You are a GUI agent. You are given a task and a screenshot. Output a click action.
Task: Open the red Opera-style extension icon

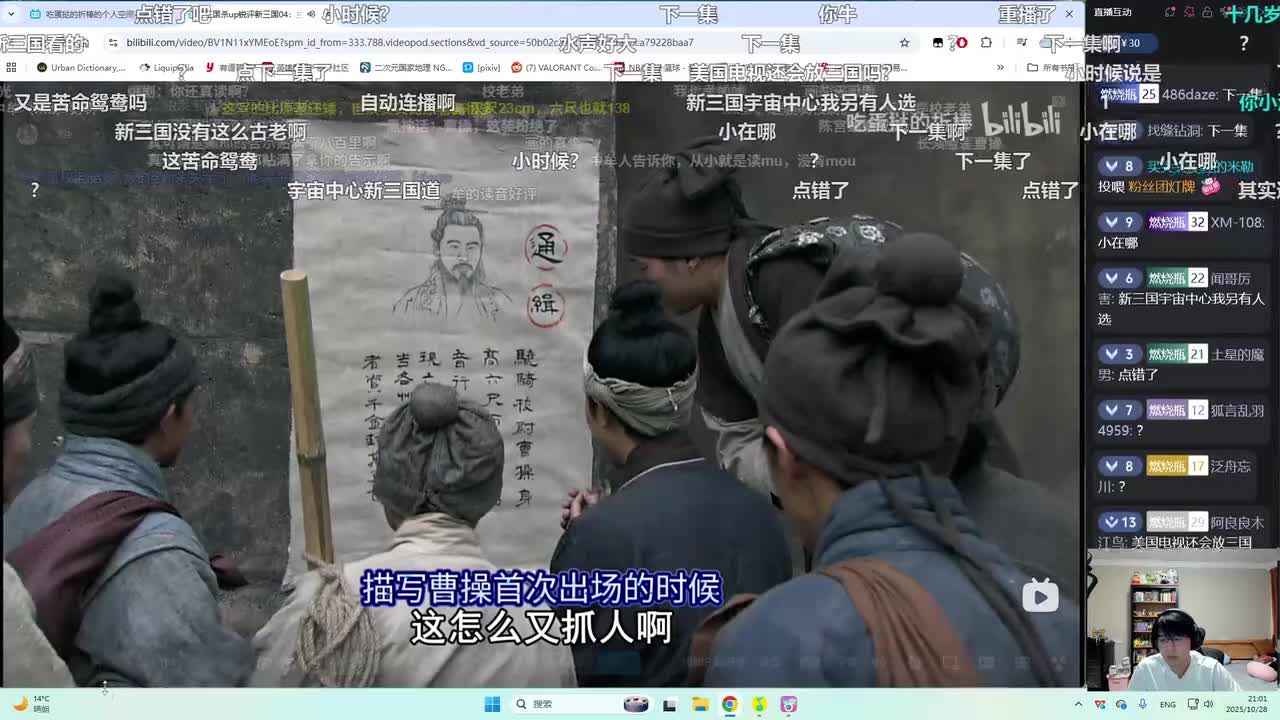click(961, 43)
